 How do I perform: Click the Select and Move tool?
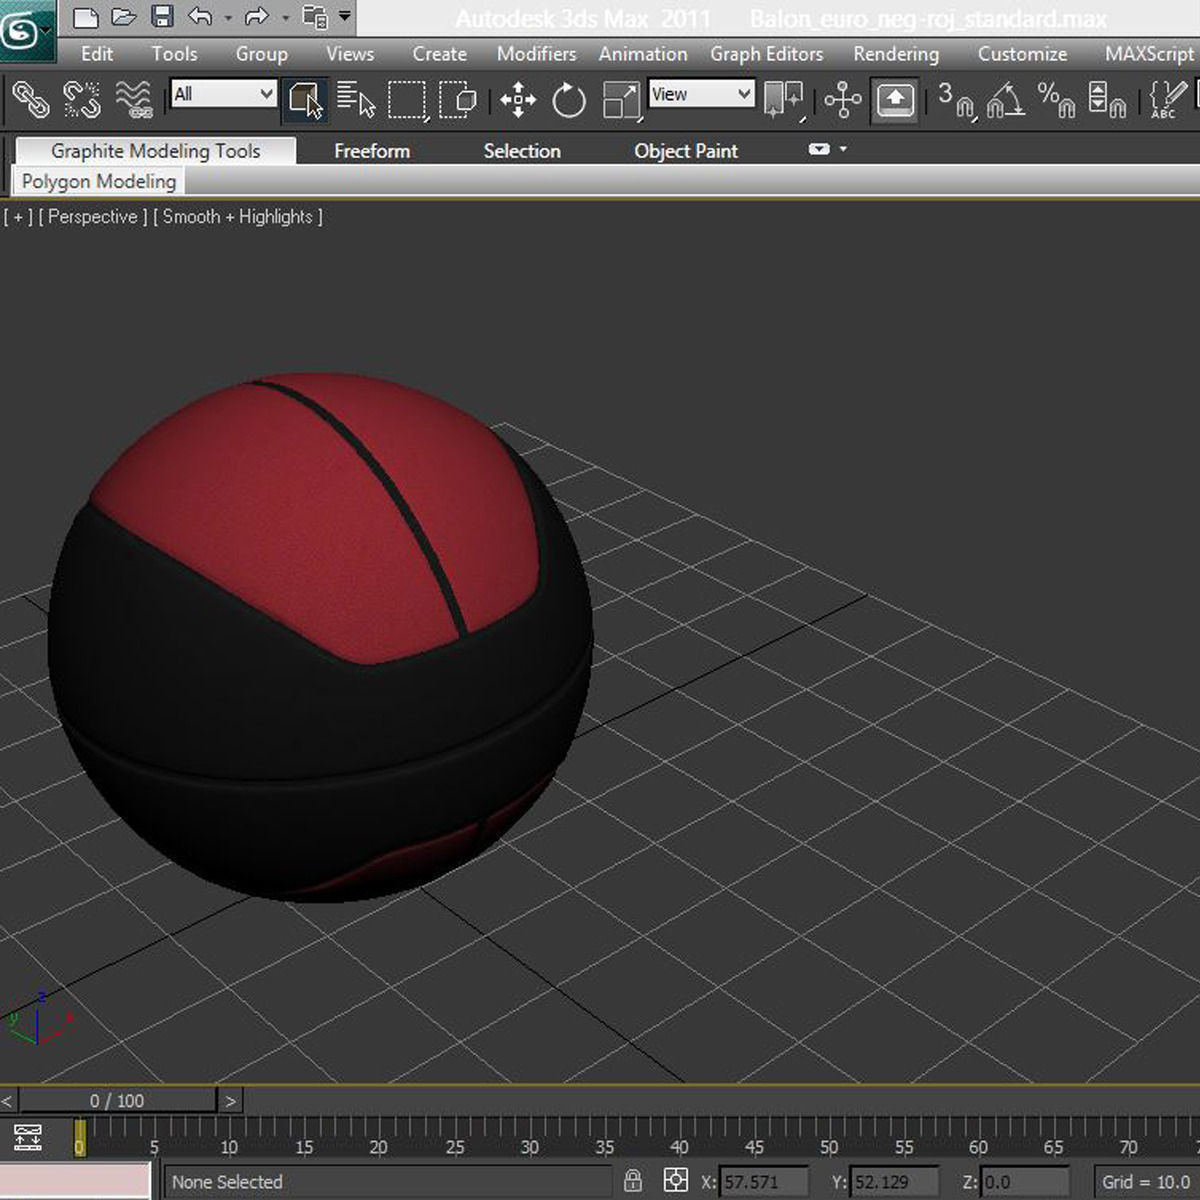coord(518,100)
